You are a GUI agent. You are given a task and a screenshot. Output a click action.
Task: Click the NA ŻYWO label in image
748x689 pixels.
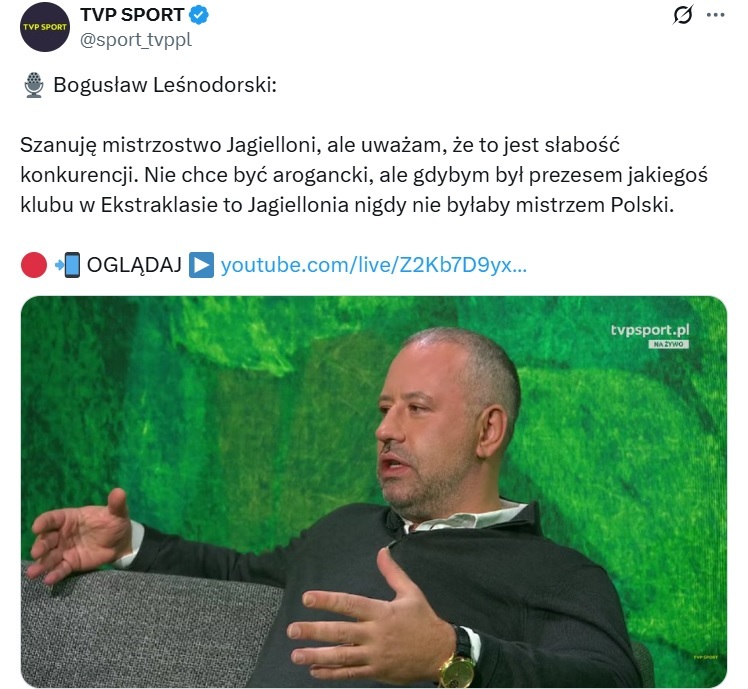click(x=668, y=344)
